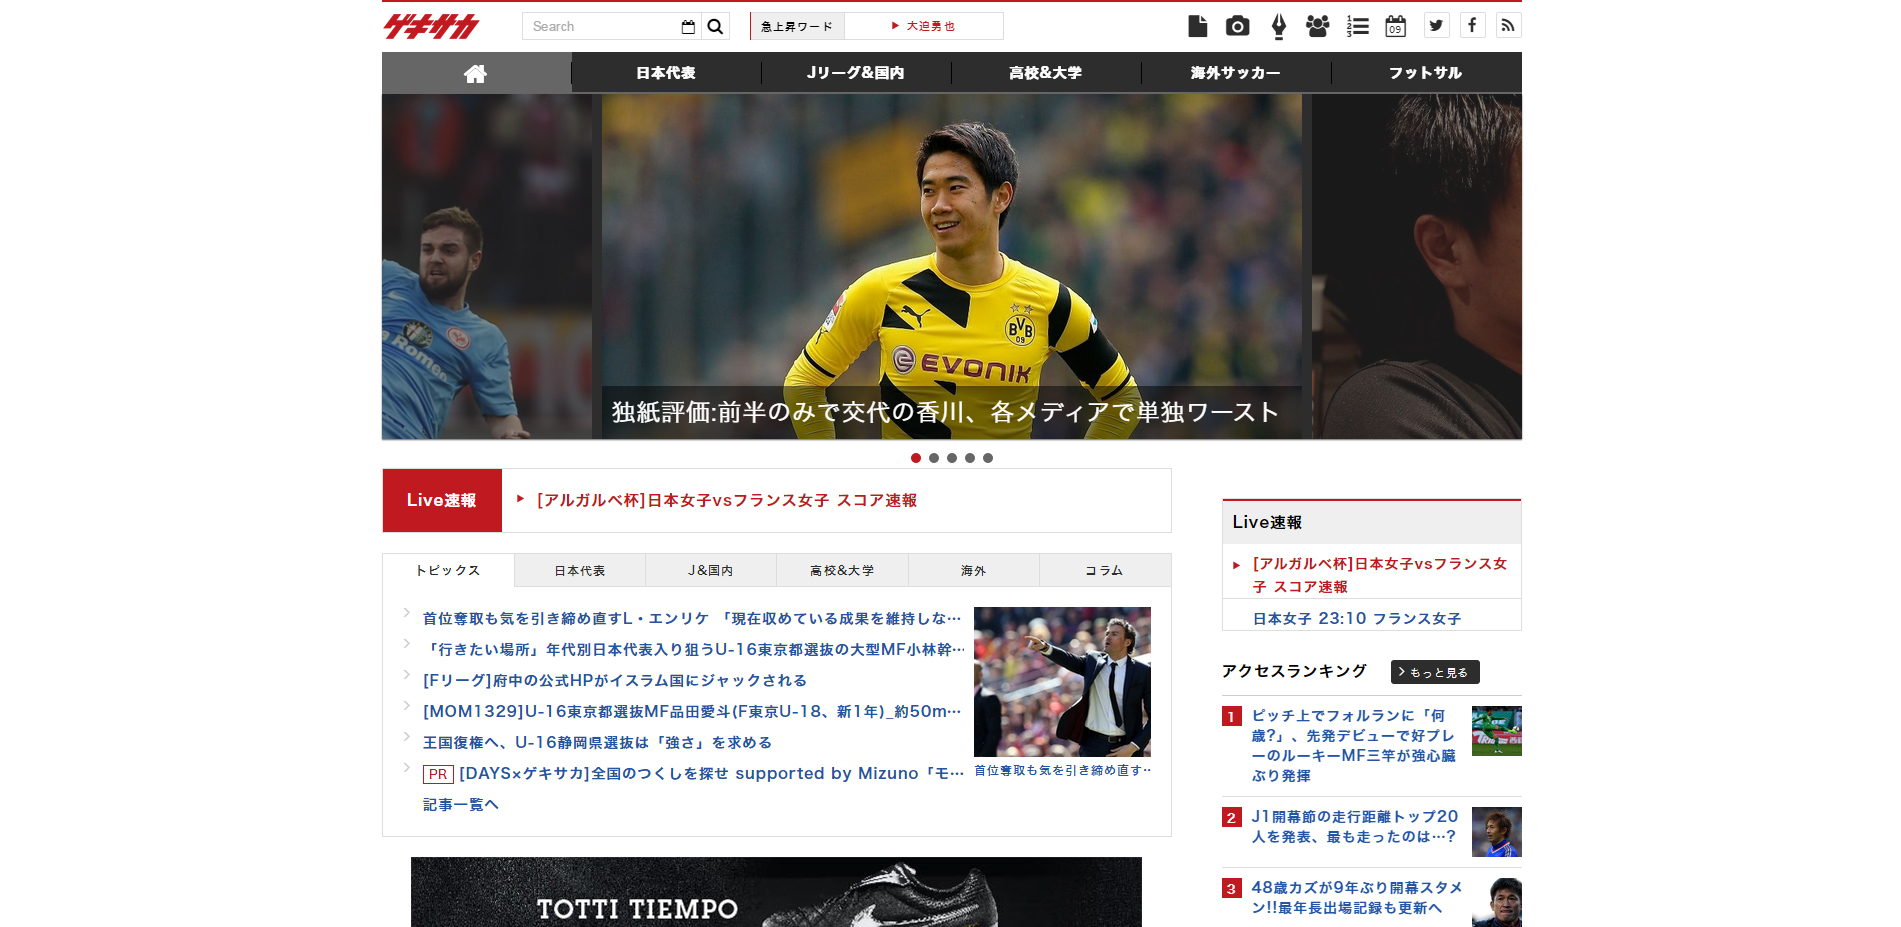Open the calendar 09 icon
The height and width of the screenshot is (927, 1901).
[1395, 26]
